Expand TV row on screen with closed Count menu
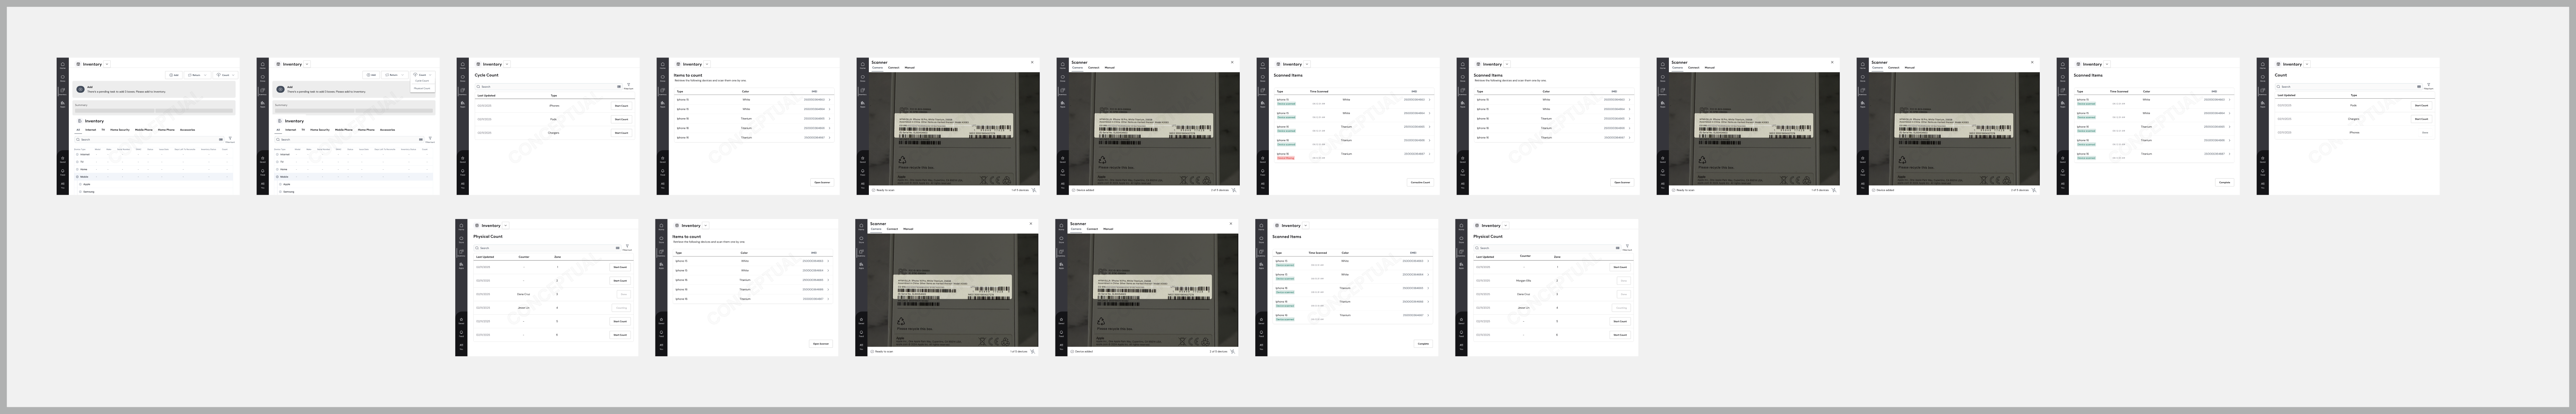This screenshot has height=414, width=2576. [77, 162]
